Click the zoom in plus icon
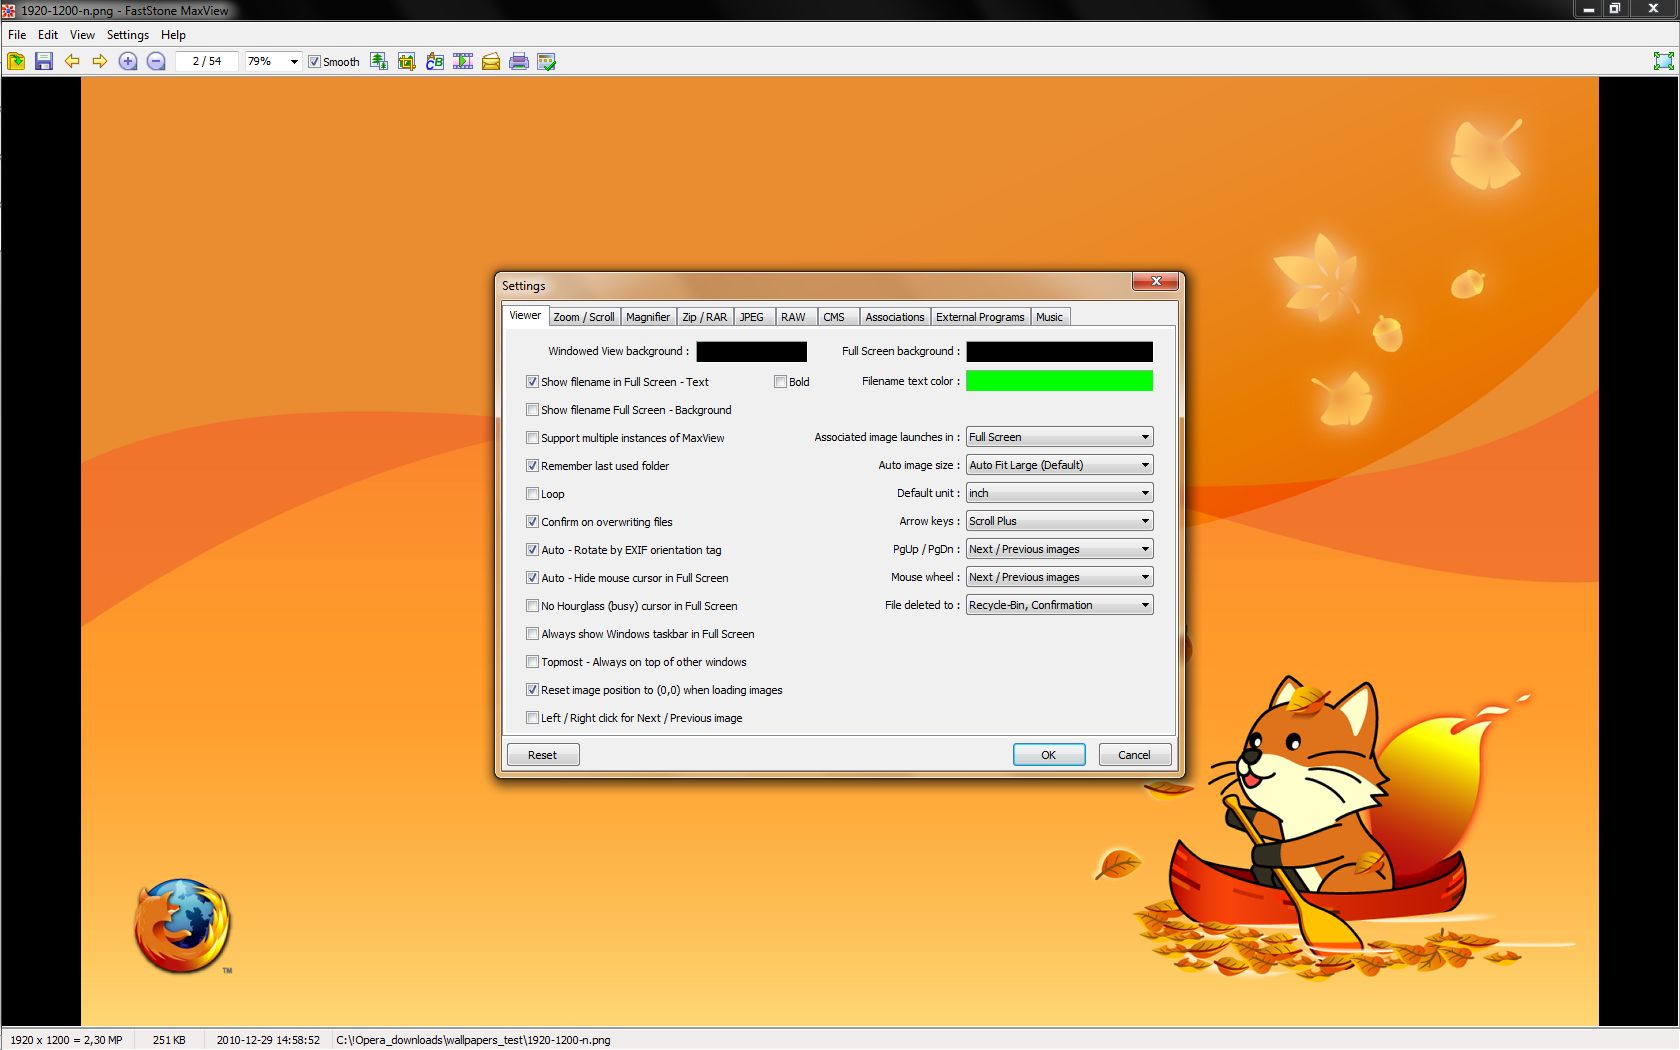 coord(128,61)
